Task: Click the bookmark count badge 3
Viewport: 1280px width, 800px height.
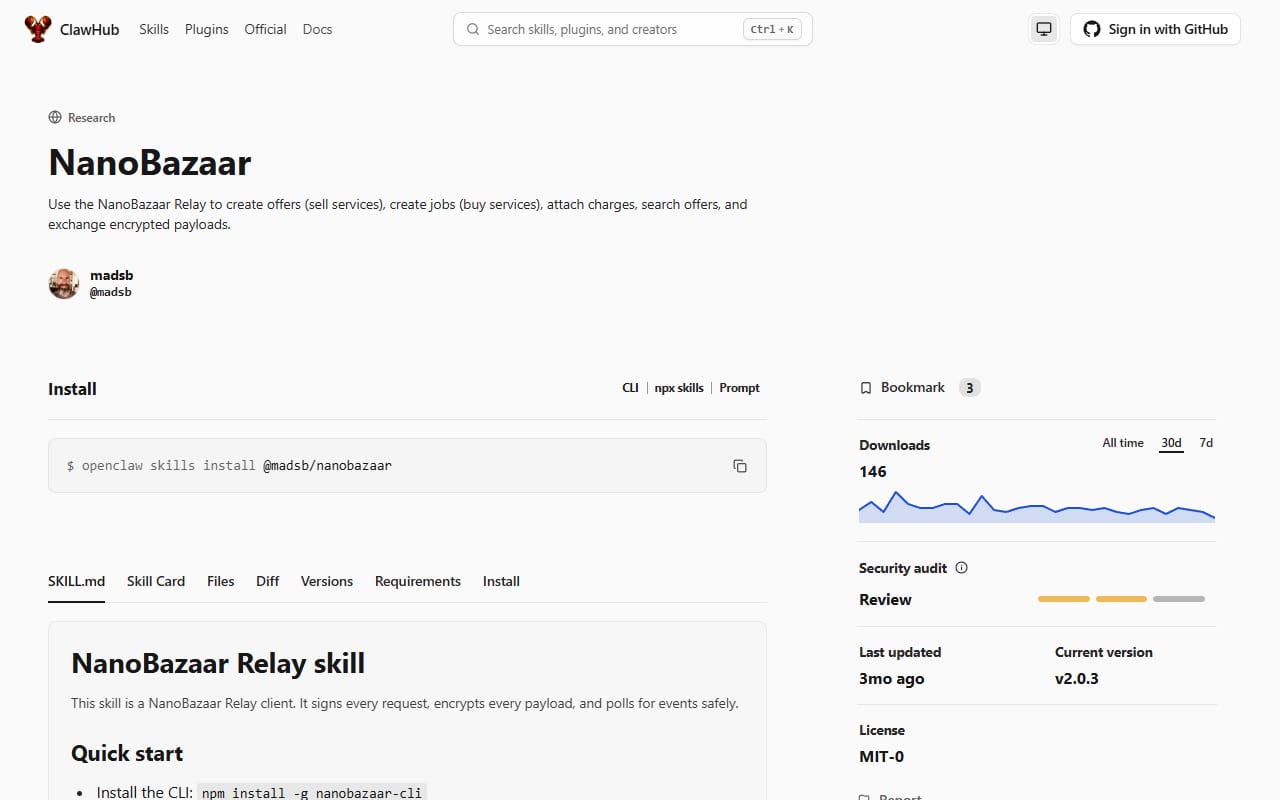Action: pos(970,388)
